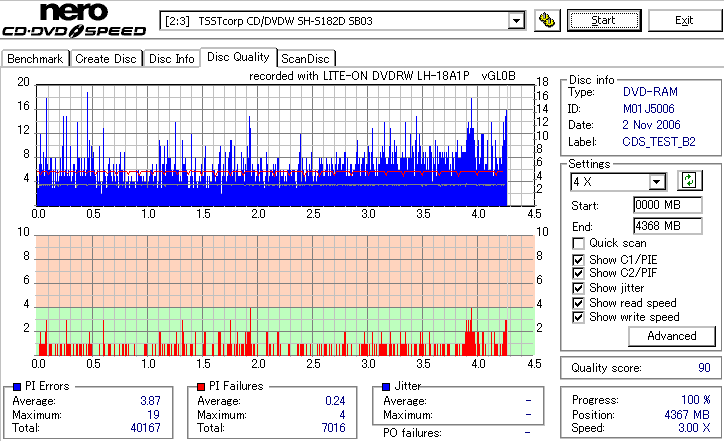The image size is (724, 441).
Task: Click the PI Errors blue graph
Action: click(285, 145)
